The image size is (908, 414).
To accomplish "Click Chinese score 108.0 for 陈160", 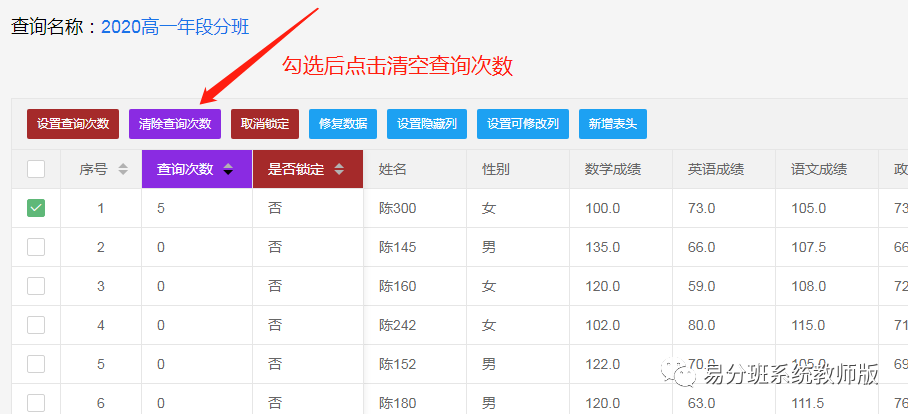I will click(808, 286).
